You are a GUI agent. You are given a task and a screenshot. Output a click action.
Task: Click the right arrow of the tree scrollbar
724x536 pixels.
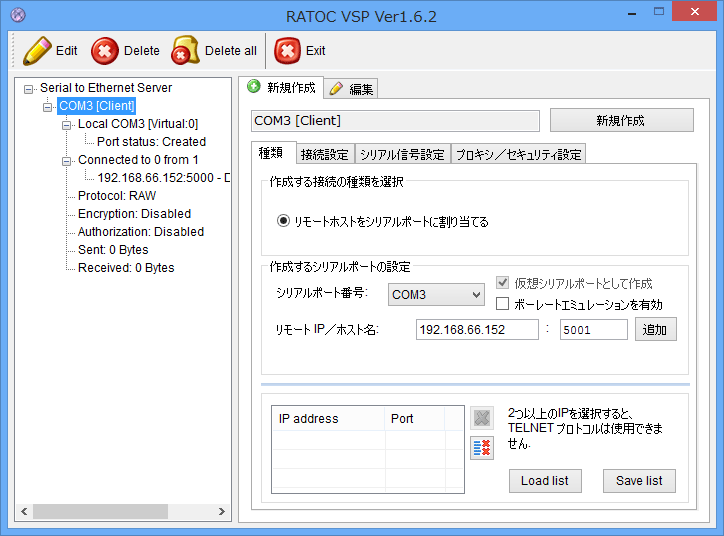(x=222, y=512)
